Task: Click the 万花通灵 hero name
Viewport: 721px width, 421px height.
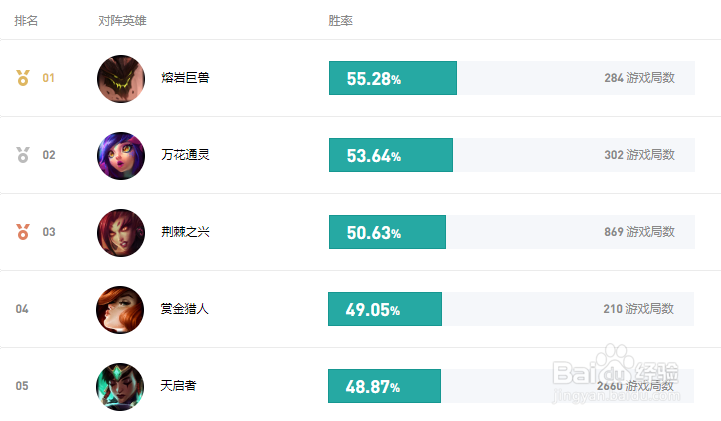Action: pyautogui.click(x=185, y=155)
